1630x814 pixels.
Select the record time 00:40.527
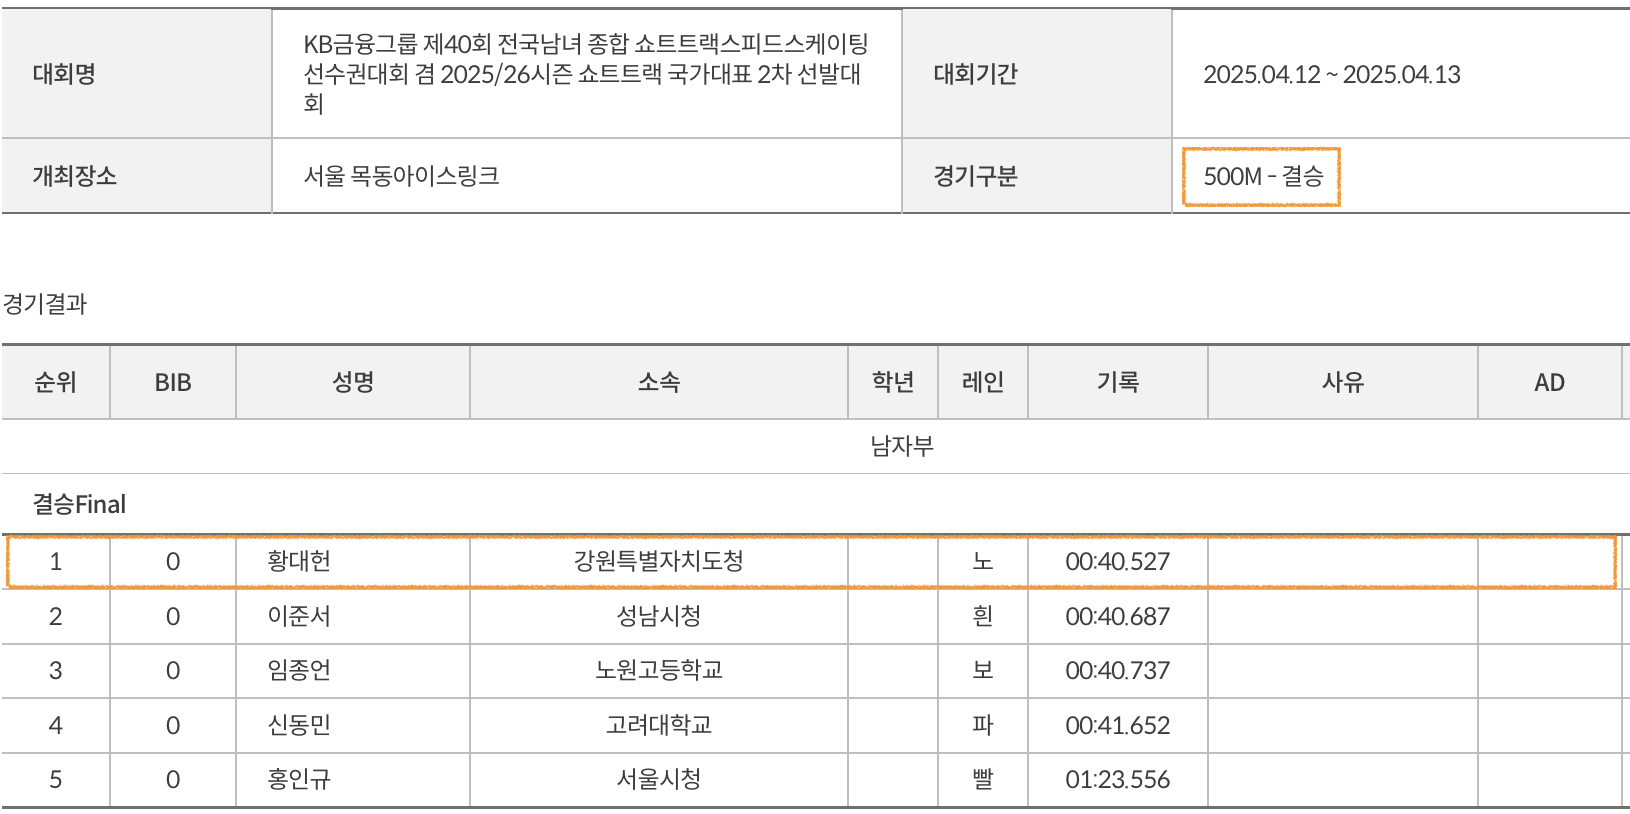point(1117,562)
